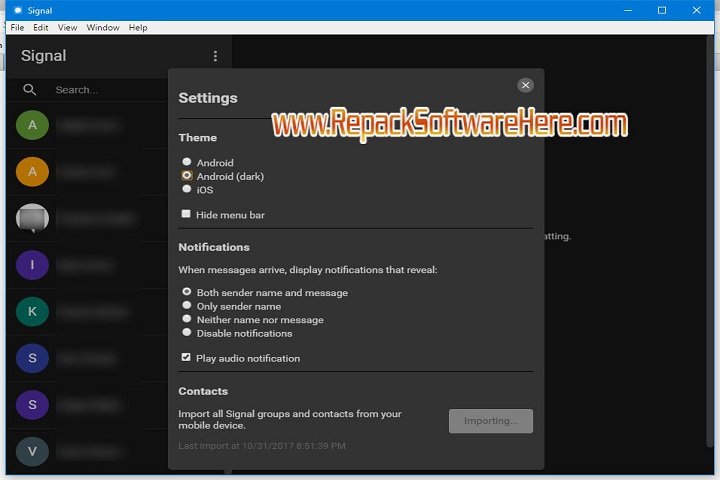
Task: Select the iOS theme radio button
Action: (x=186, y=189)
